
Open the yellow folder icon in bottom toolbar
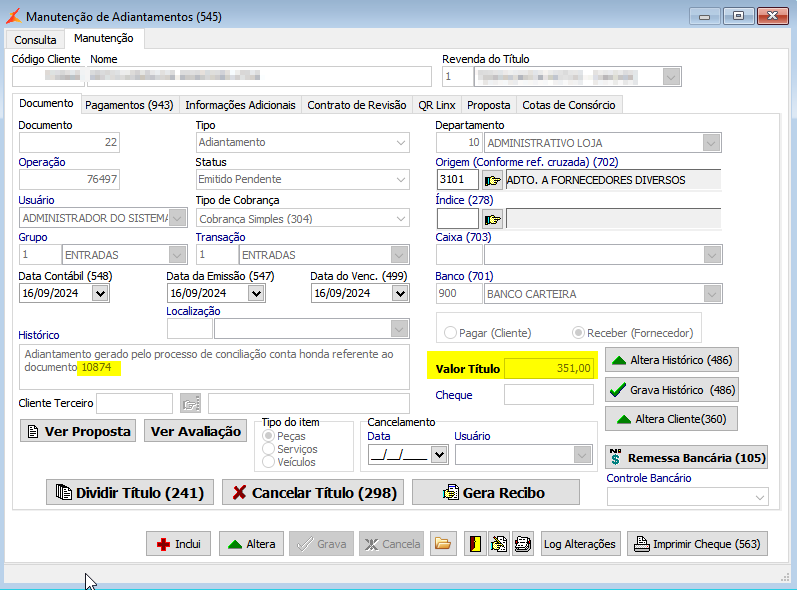[x=443, y=544]
